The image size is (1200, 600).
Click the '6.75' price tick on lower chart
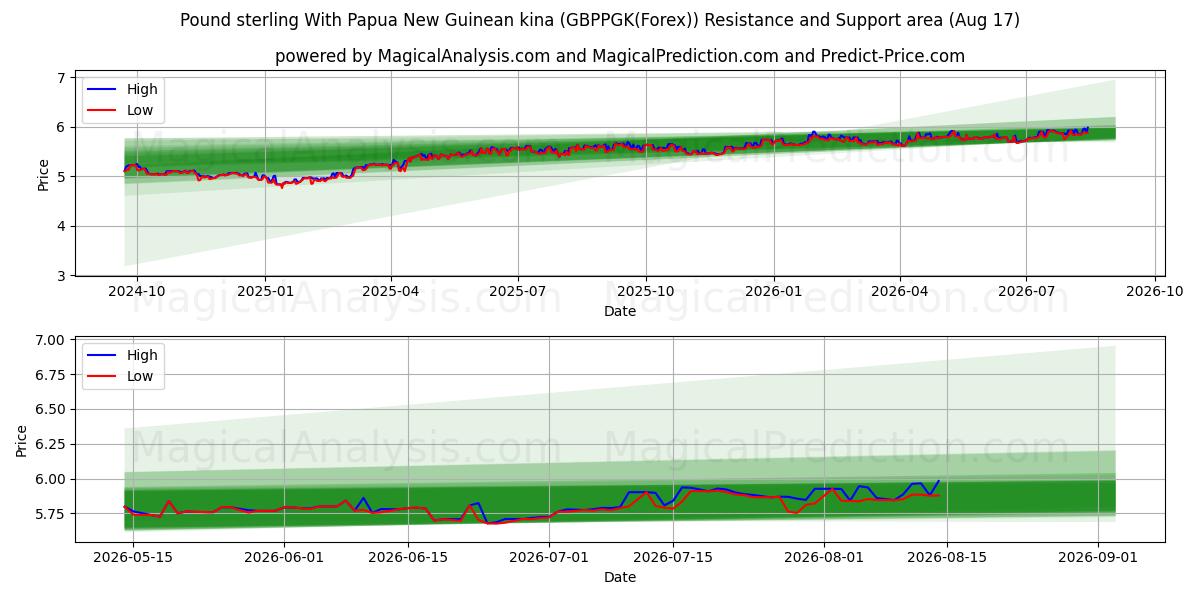(x=50, y=375)
